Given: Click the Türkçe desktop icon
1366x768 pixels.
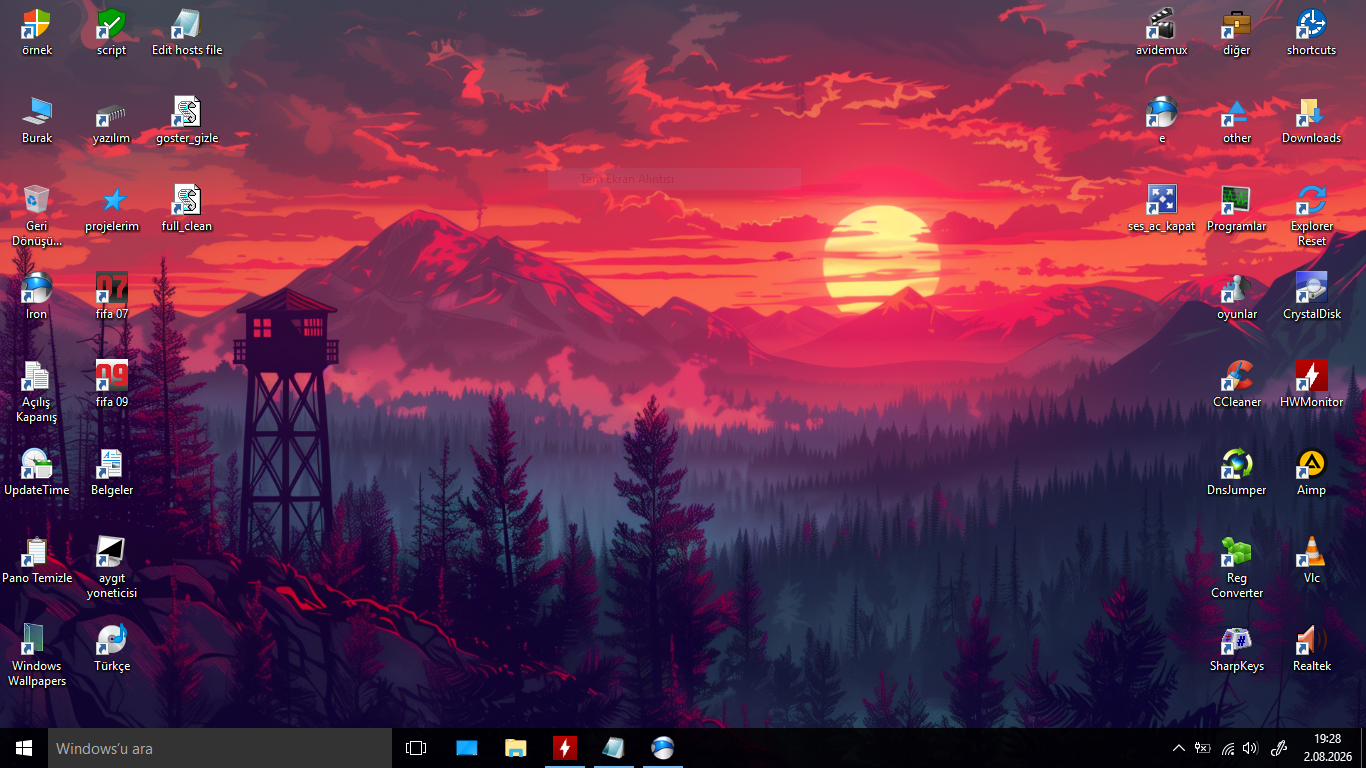Looking at the screenshot, I should pyautogui.click(x=111, y=648).
